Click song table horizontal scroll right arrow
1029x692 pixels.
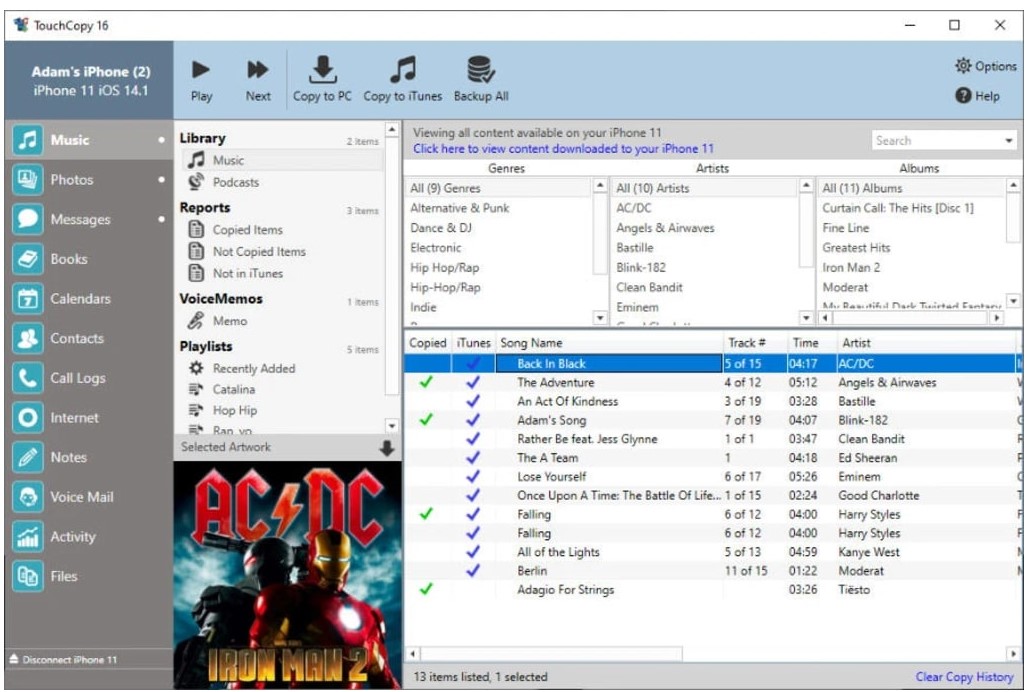click(x=1013, y=654)
